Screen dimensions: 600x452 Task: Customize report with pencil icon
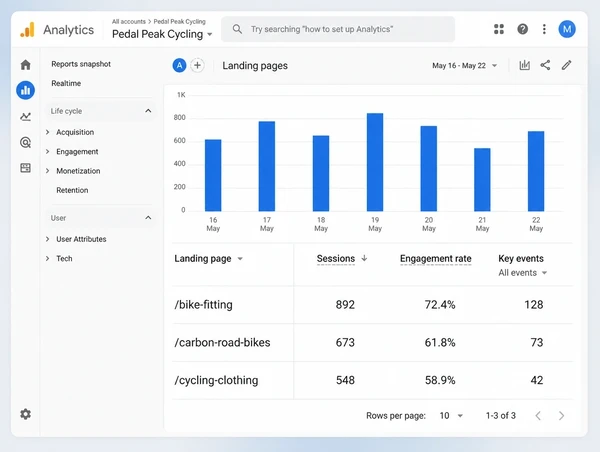pos(566,65)
